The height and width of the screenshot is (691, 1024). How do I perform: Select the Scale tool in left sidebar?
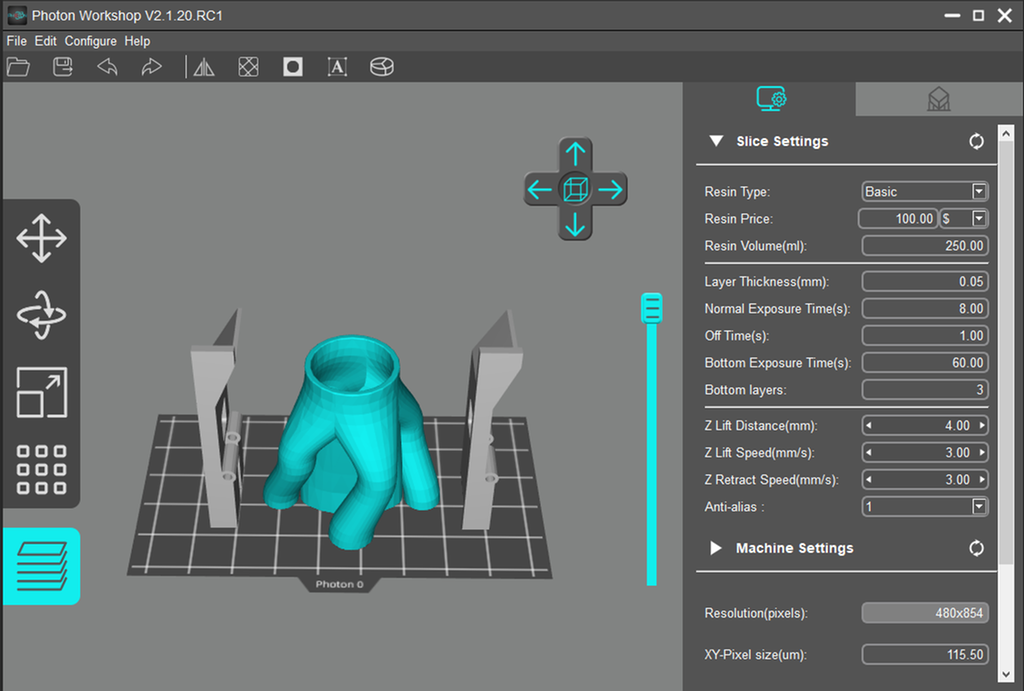coord(41,392)
